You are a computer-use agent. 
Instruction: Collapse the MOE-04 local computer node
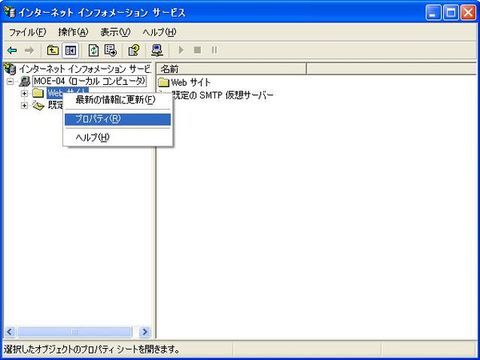pyautogui.click(x=10, y=81)
